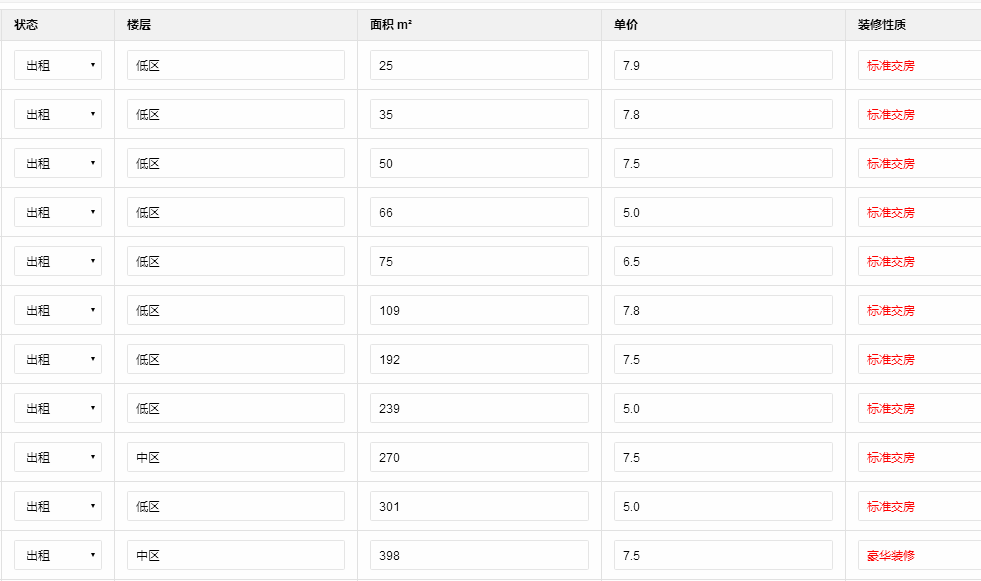Click the 低区 floor field in the 50 area row
The height and width of the screenshot is (581, 981).
click(236, 163)
